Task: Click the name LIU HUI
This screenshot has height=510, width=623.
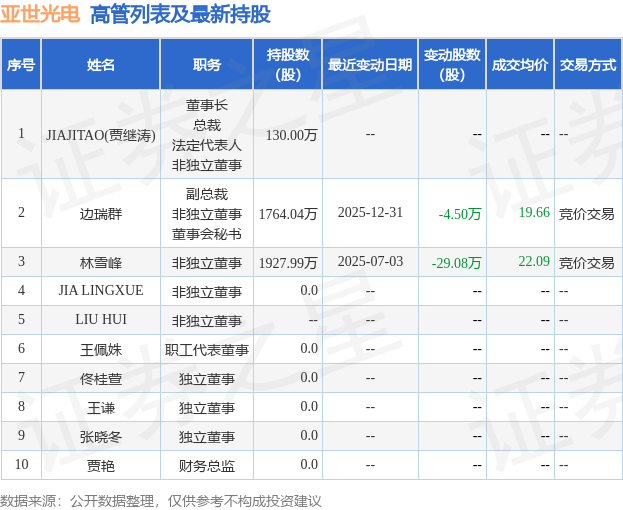Action: (101, 319)
